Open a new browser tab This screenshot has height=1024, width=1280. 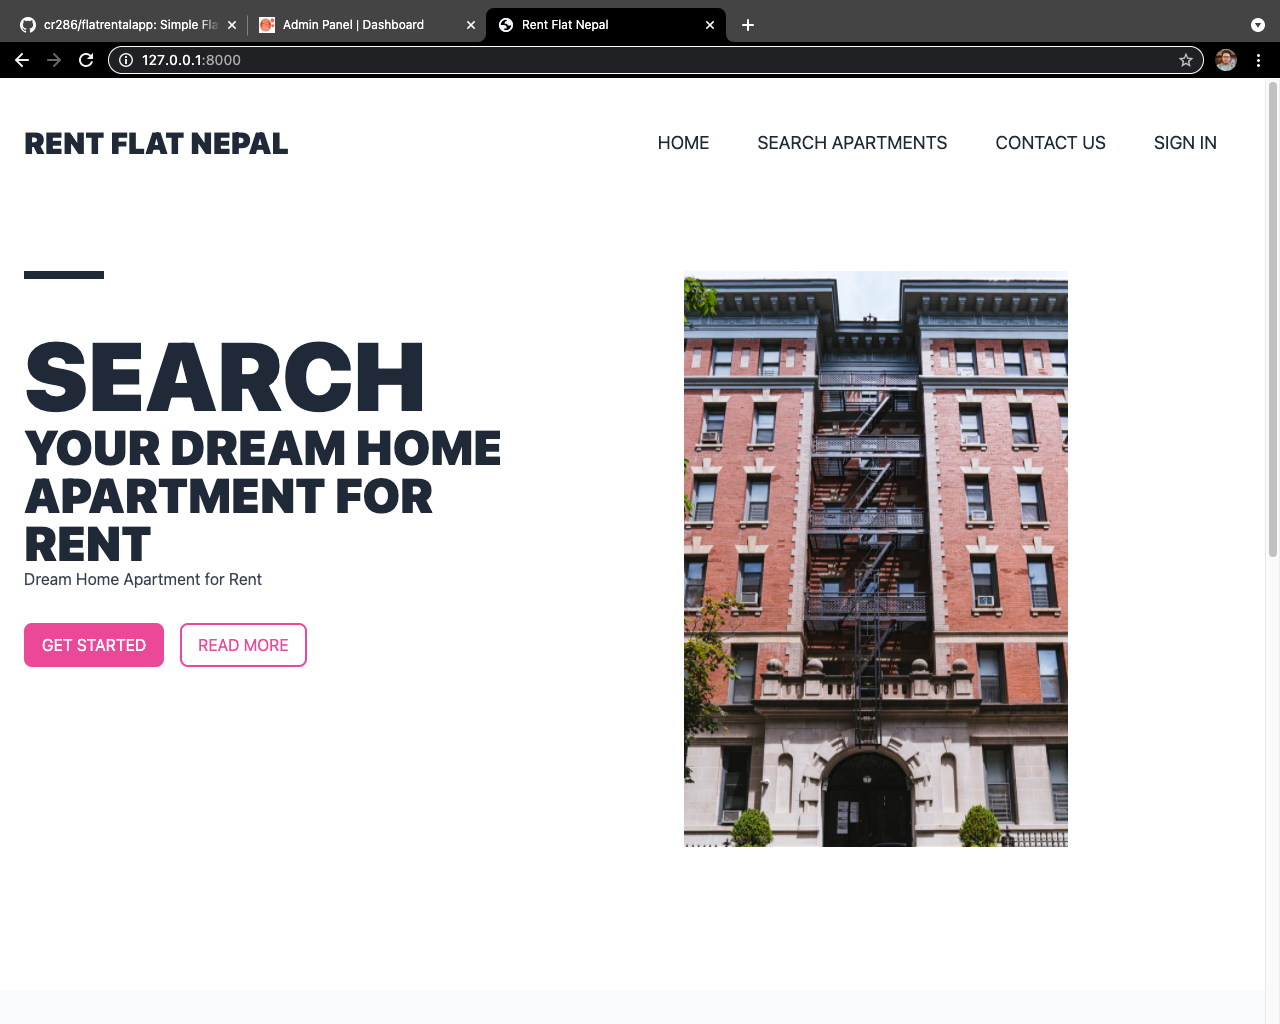[x=748, y=25]
